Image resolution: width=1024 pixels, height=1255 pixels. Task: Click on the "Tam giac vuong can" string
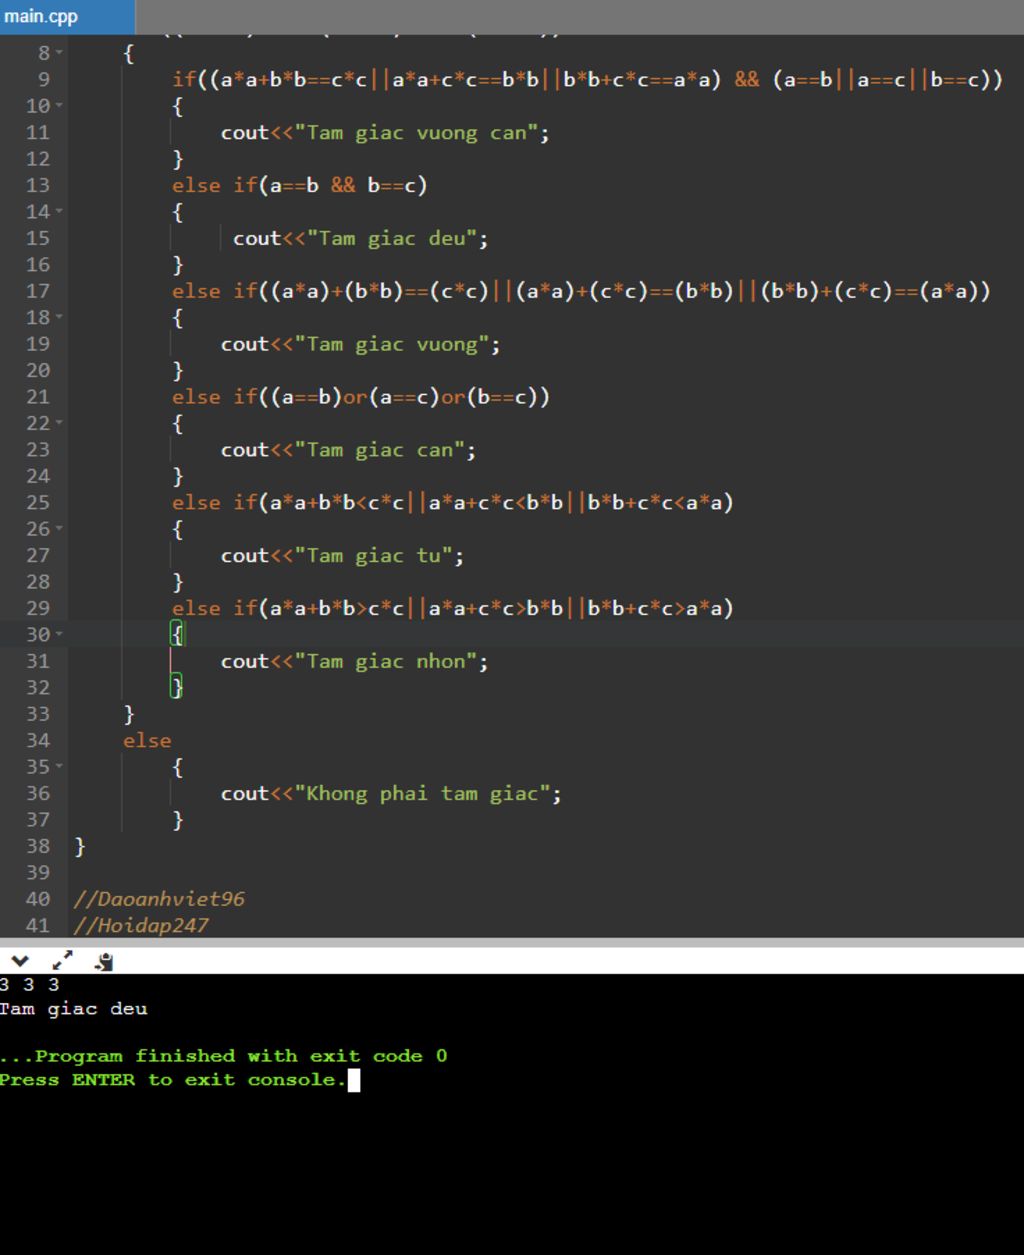coord(413,133)
